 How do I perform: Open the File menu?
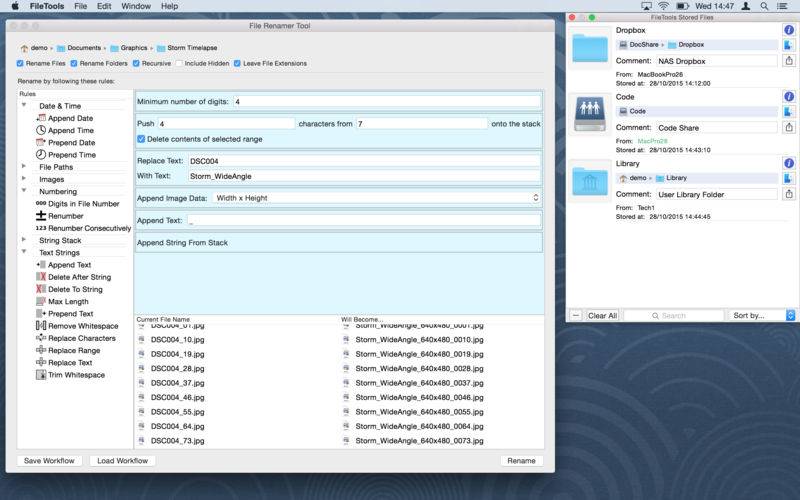pos(81,6)
